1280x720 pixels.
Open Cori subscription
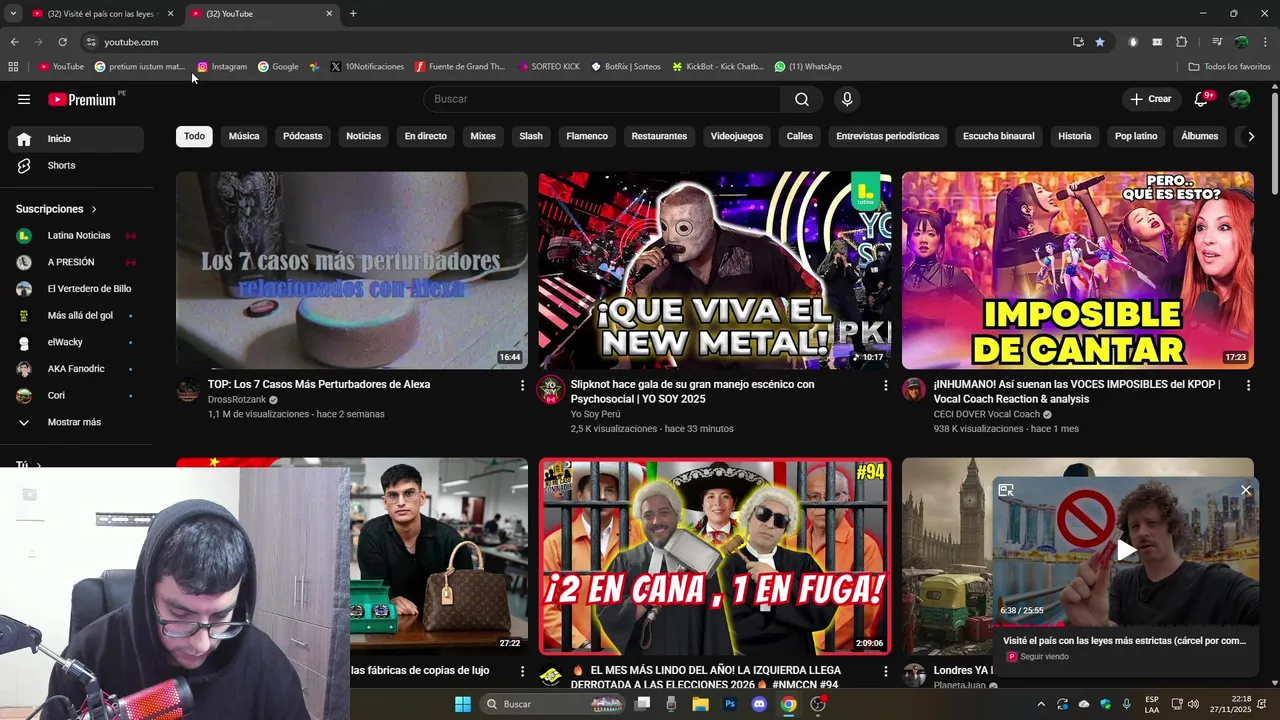[x=76, y=395]
